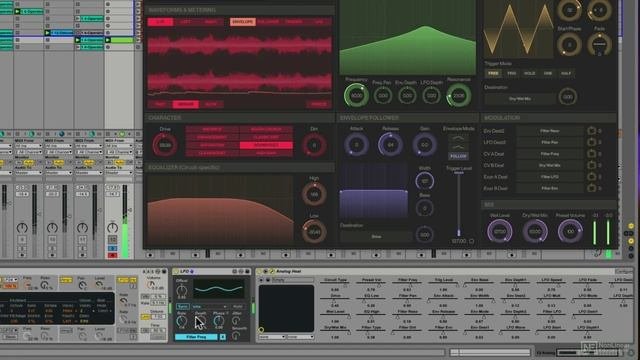This screenshot has width=640, height=360.
Task: Select the ONE trigger mode
Action: point(548,73)
